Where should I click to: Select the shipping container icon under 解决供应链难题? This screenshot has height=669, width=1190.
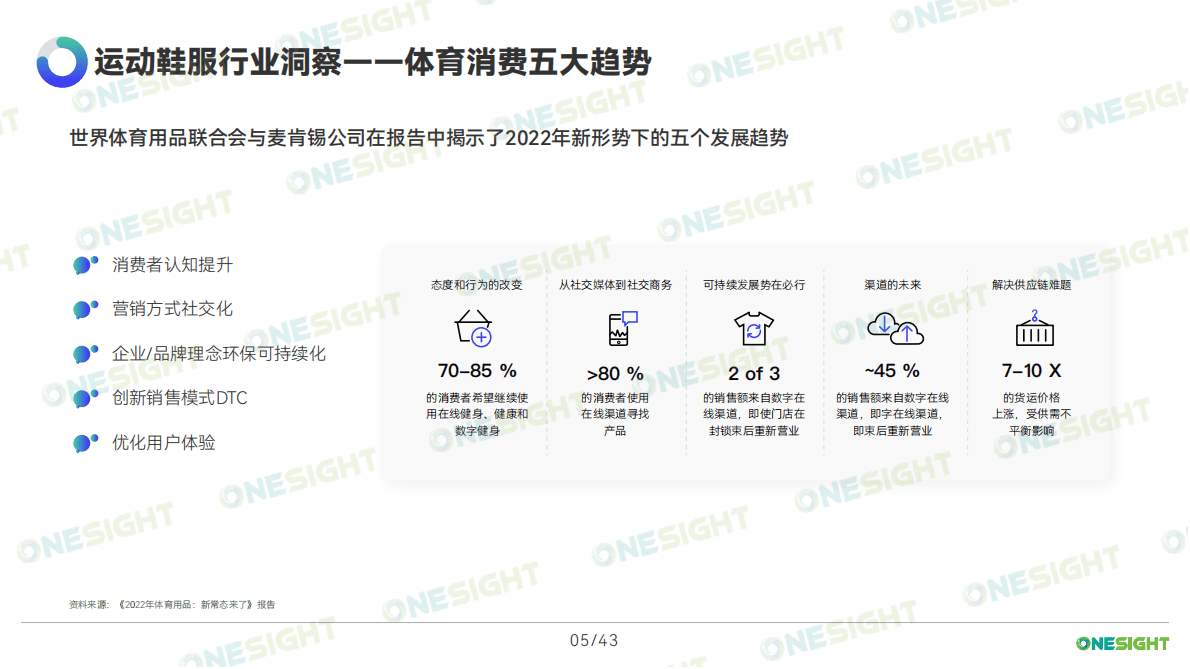(x=1033, y=327)
